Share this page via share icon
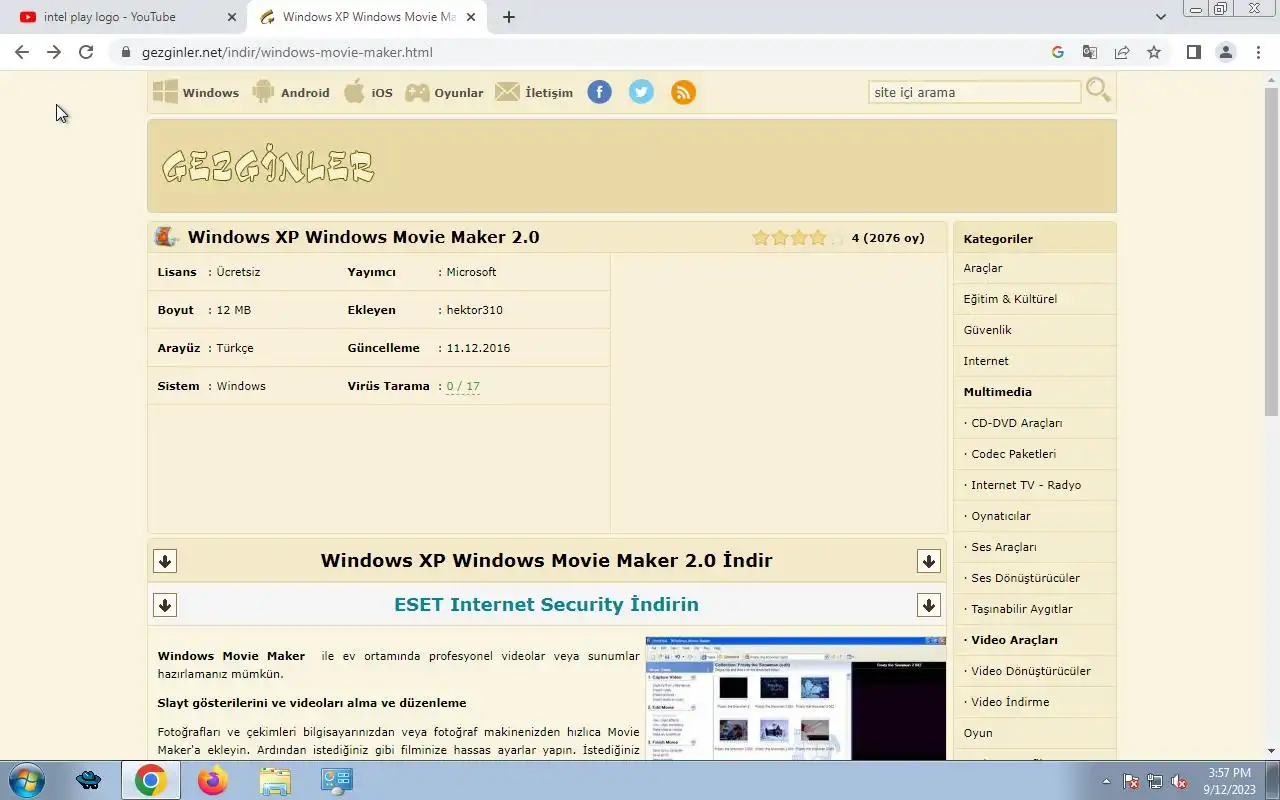The image size is (1280, 800). [1122, 52]
